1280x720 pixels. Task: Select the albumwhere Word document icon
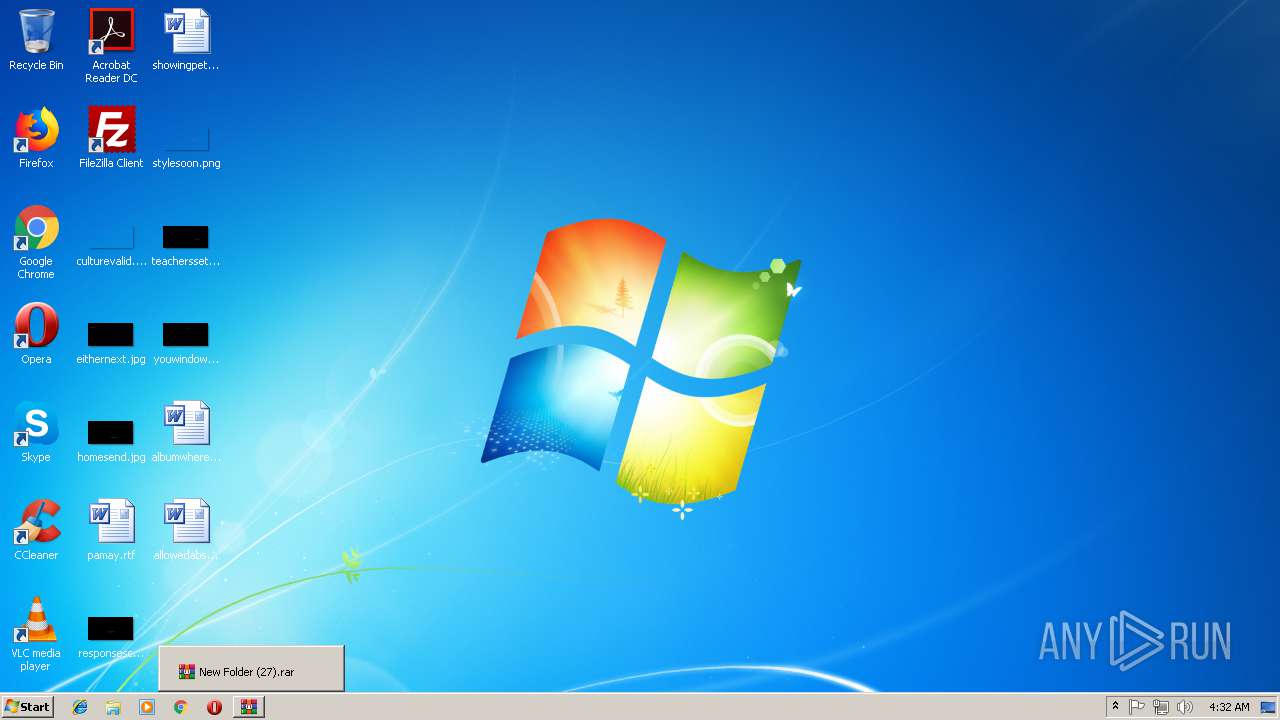click(186, 432)
